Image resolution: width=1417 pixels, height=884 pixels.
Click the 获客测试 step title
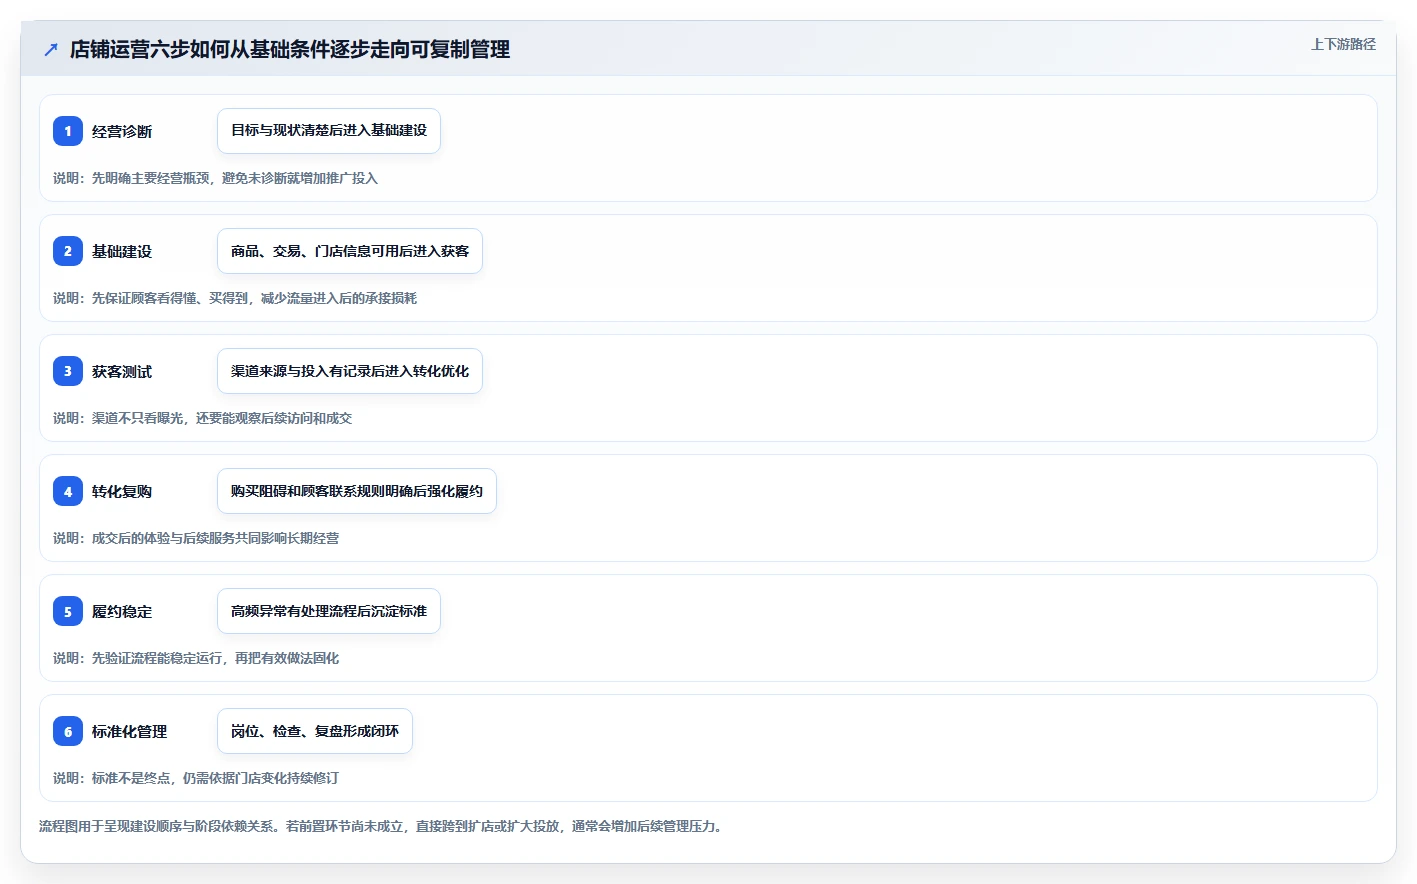(x=122, y=371)
